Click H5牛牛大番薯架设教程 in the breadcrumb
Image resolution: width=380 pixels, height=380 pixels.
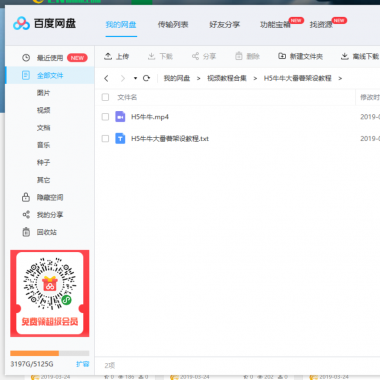(297, 78)
